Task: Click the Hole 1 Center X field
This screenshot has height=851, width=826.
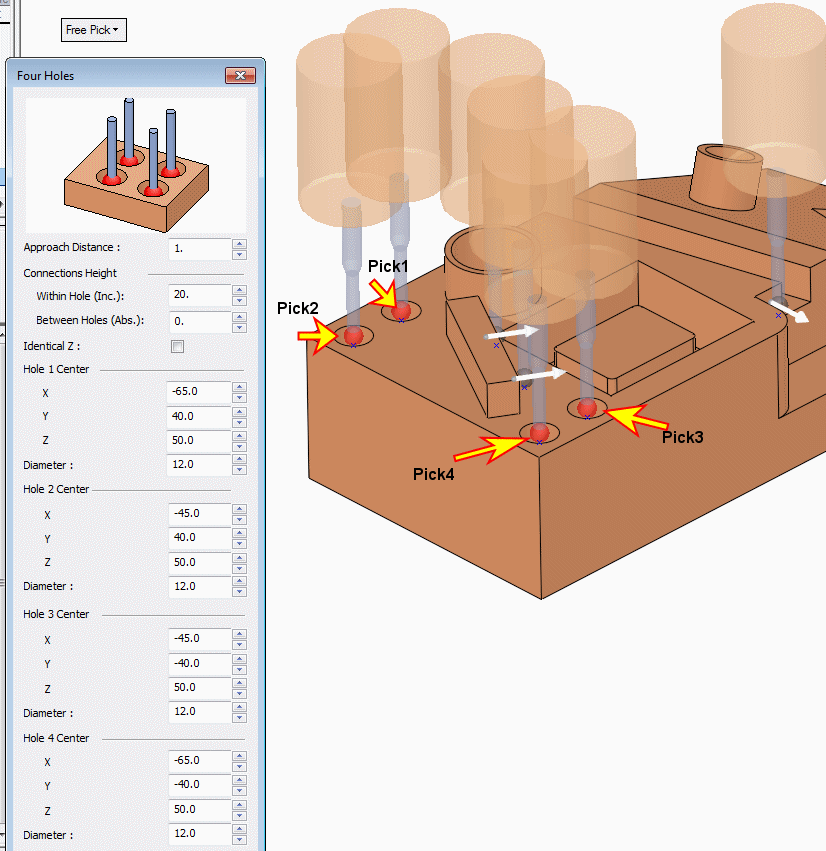Action: coord(199,391)
